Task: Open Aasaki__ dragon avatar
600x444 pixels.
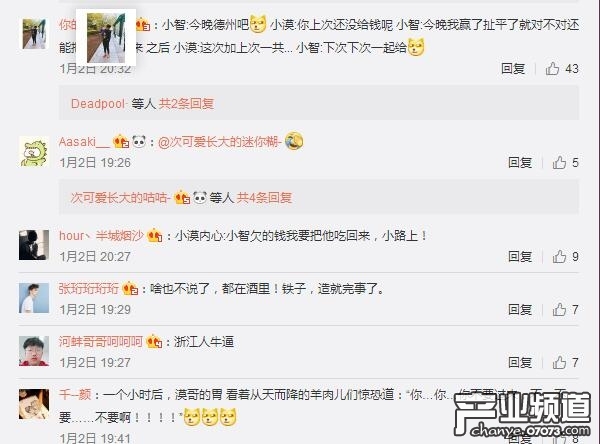Action: [34, 152]
